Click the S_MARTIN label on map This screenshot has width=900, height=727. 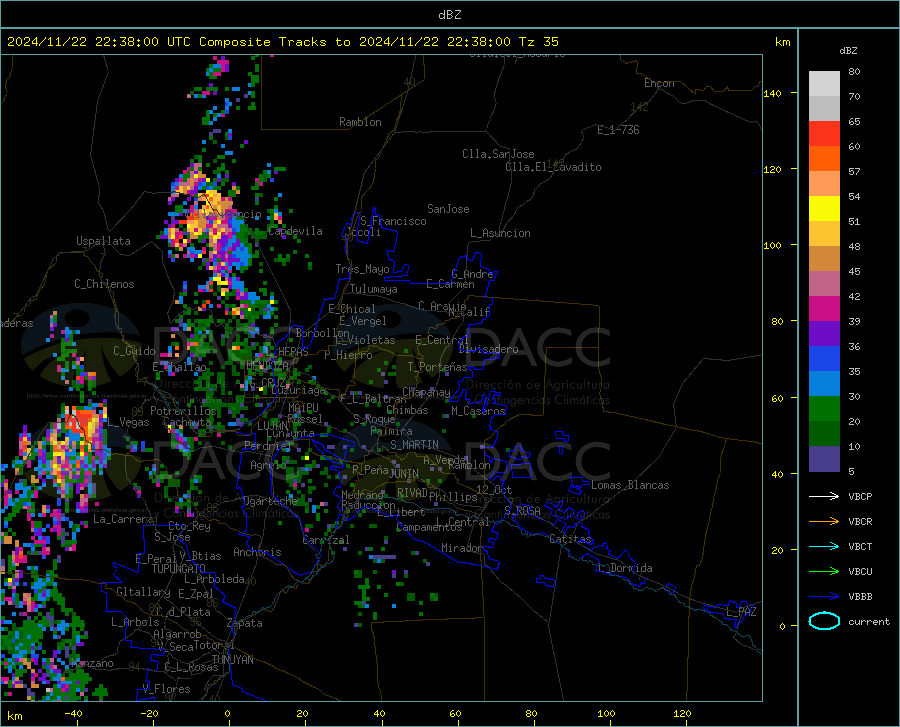tap(414, 445)
